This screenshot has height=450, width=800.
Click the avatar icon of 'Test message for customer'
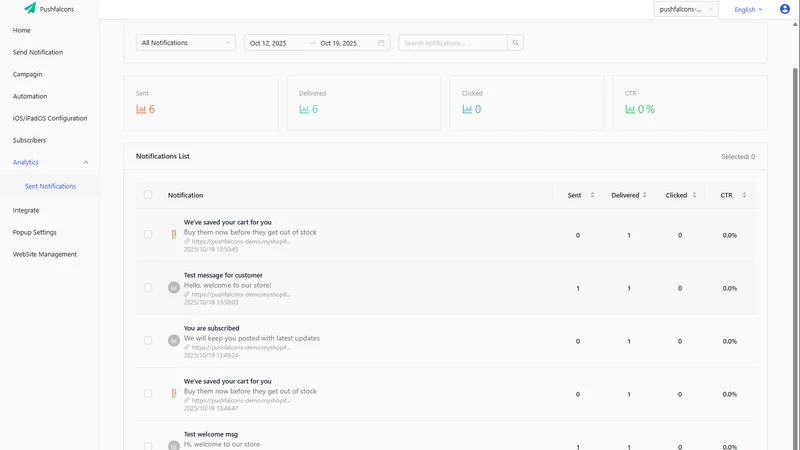tap(174, 288)
